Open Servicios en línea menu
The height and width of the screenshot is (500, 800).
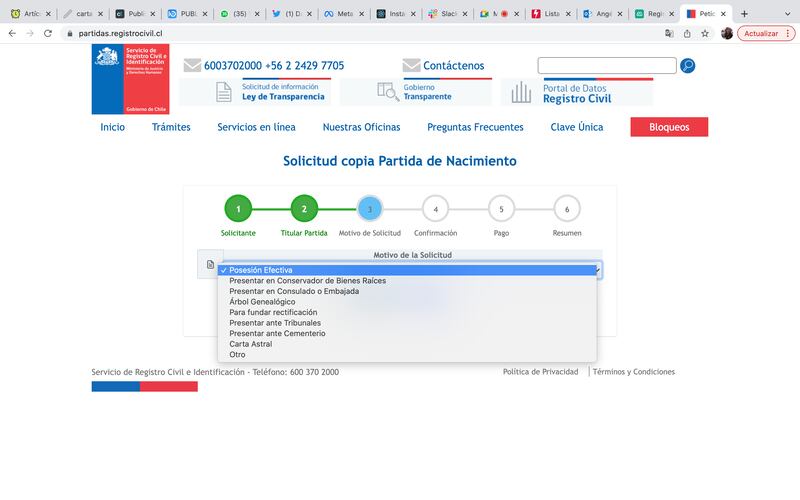pyautogui.click(x=256, y=127)
